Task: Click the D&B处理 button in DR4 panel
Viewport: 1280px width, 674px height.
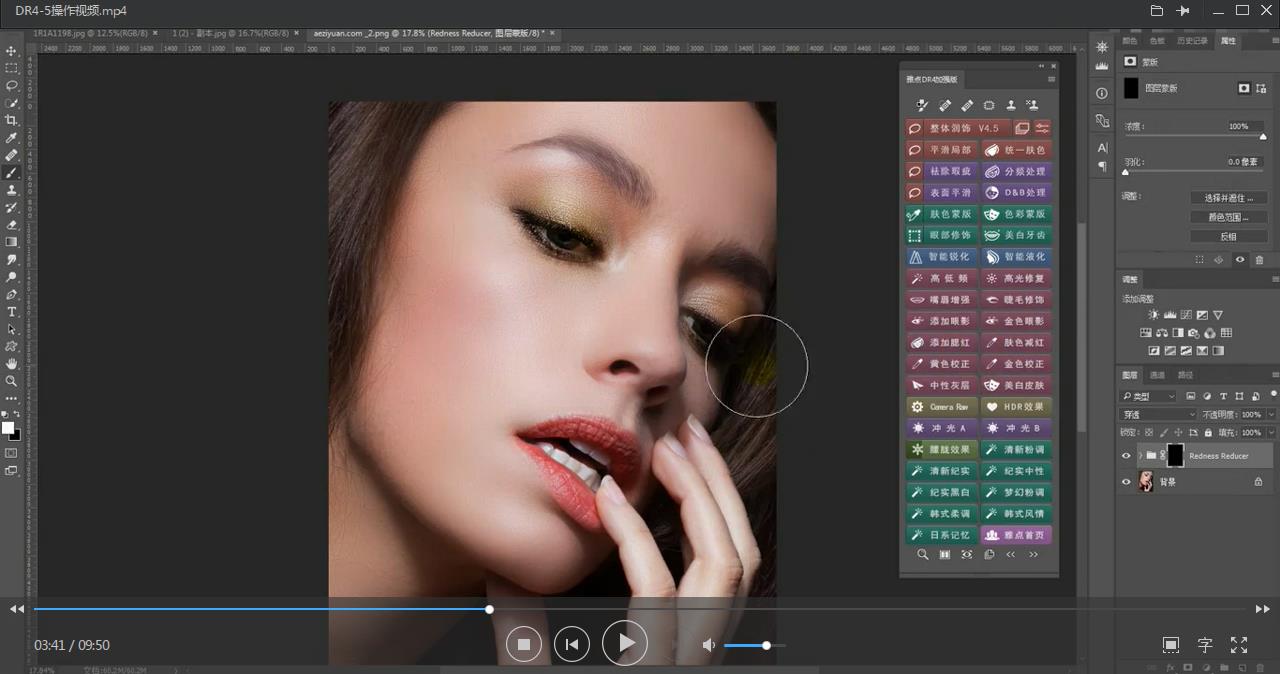Action: 1016,193
